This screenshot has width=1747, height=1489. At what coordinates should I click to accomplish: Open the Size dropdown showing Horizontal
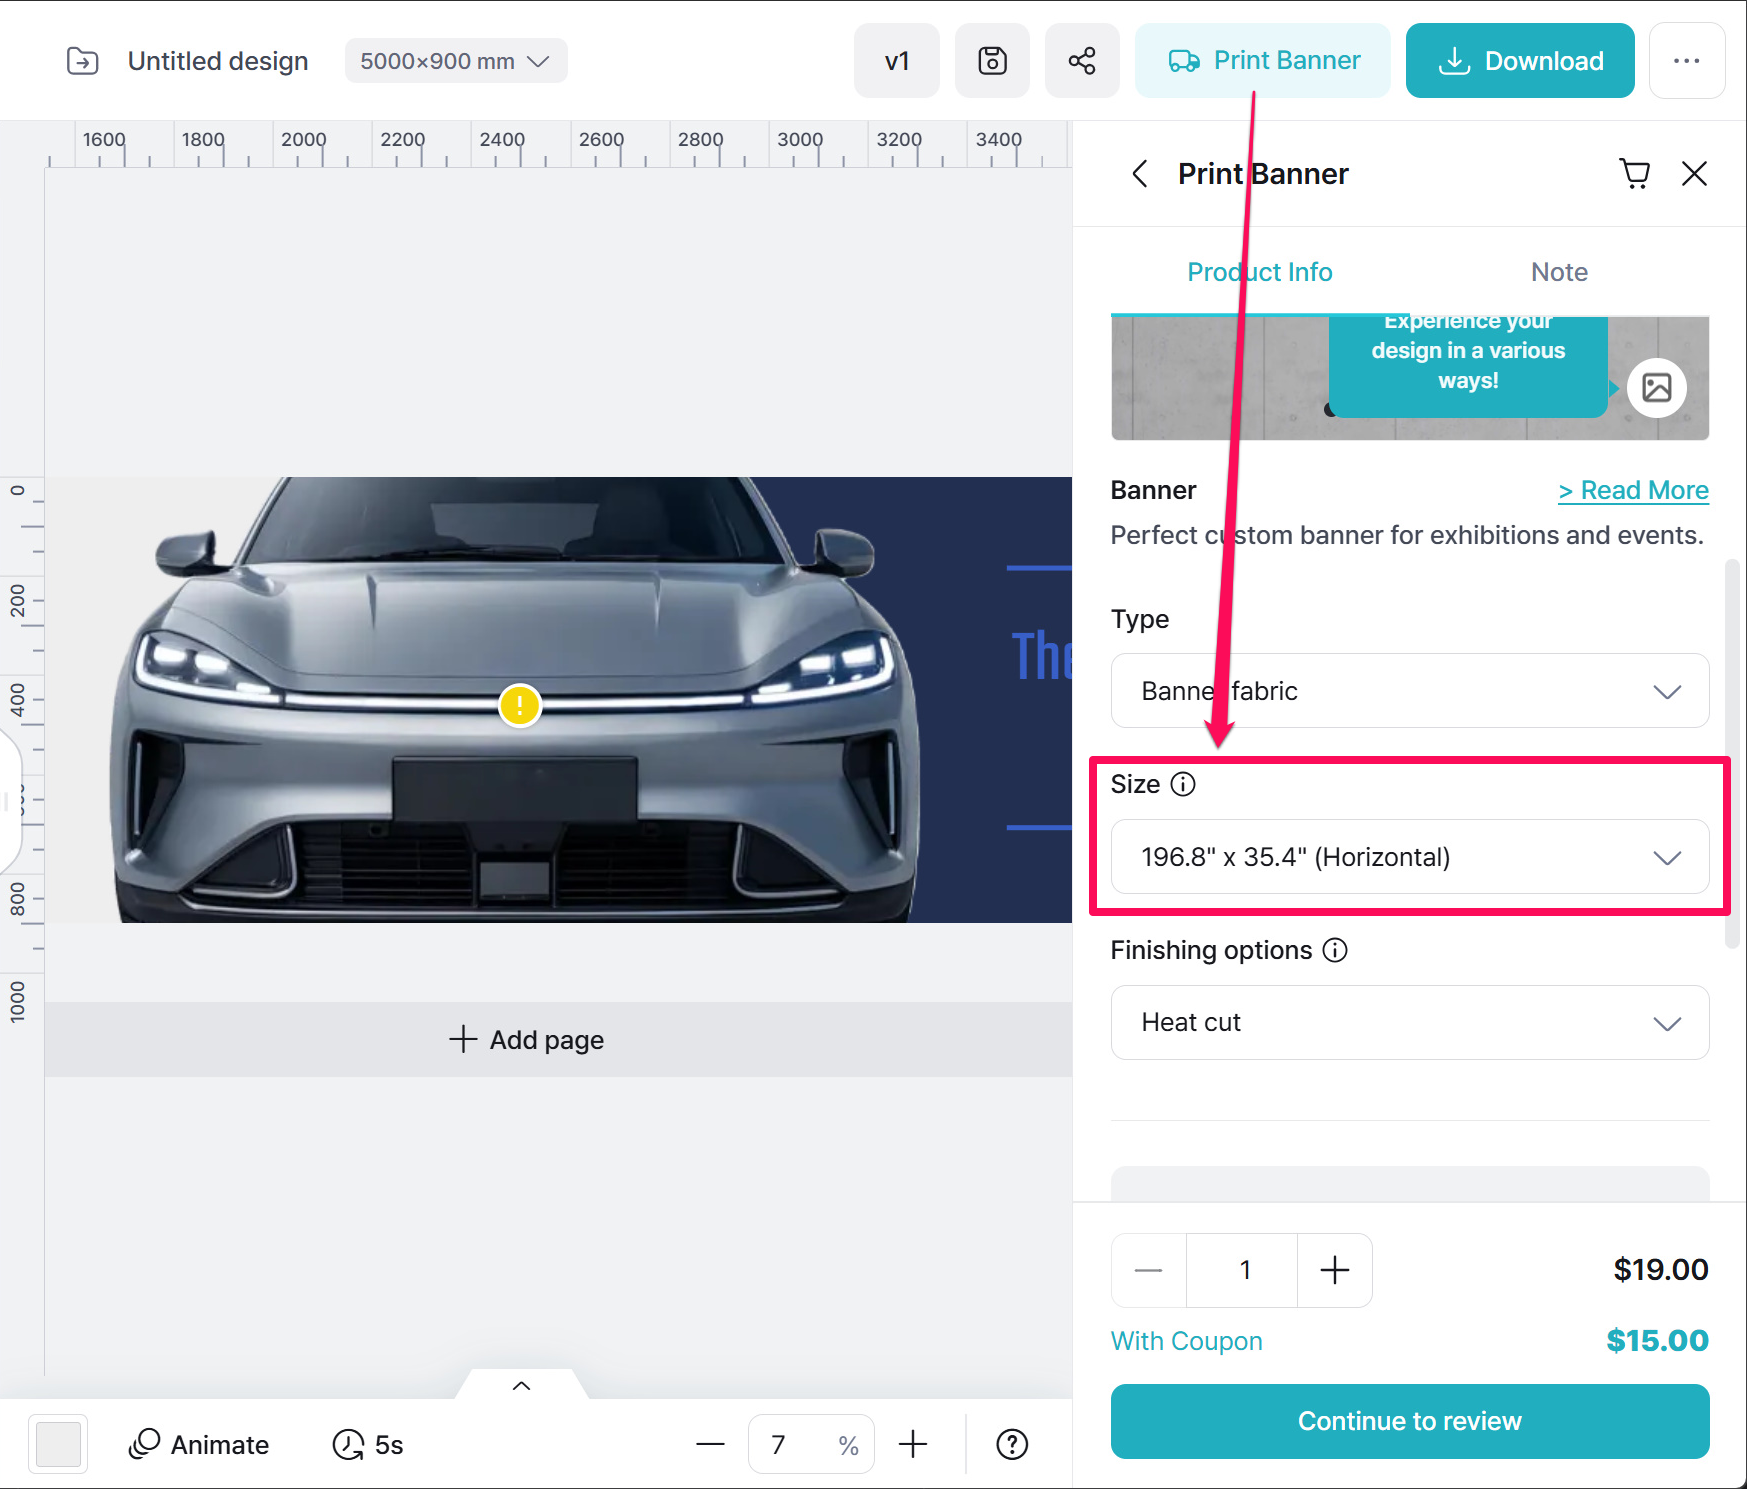[1409, 857]
